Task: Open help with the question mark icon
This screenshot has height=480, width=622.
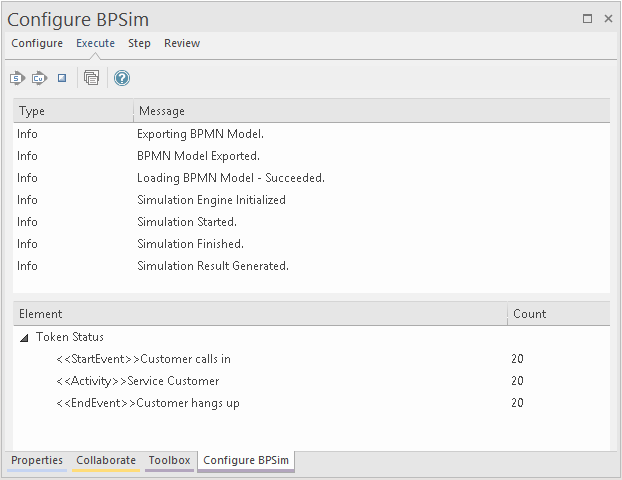Action: pyautogui.click(x=122, y=78)
